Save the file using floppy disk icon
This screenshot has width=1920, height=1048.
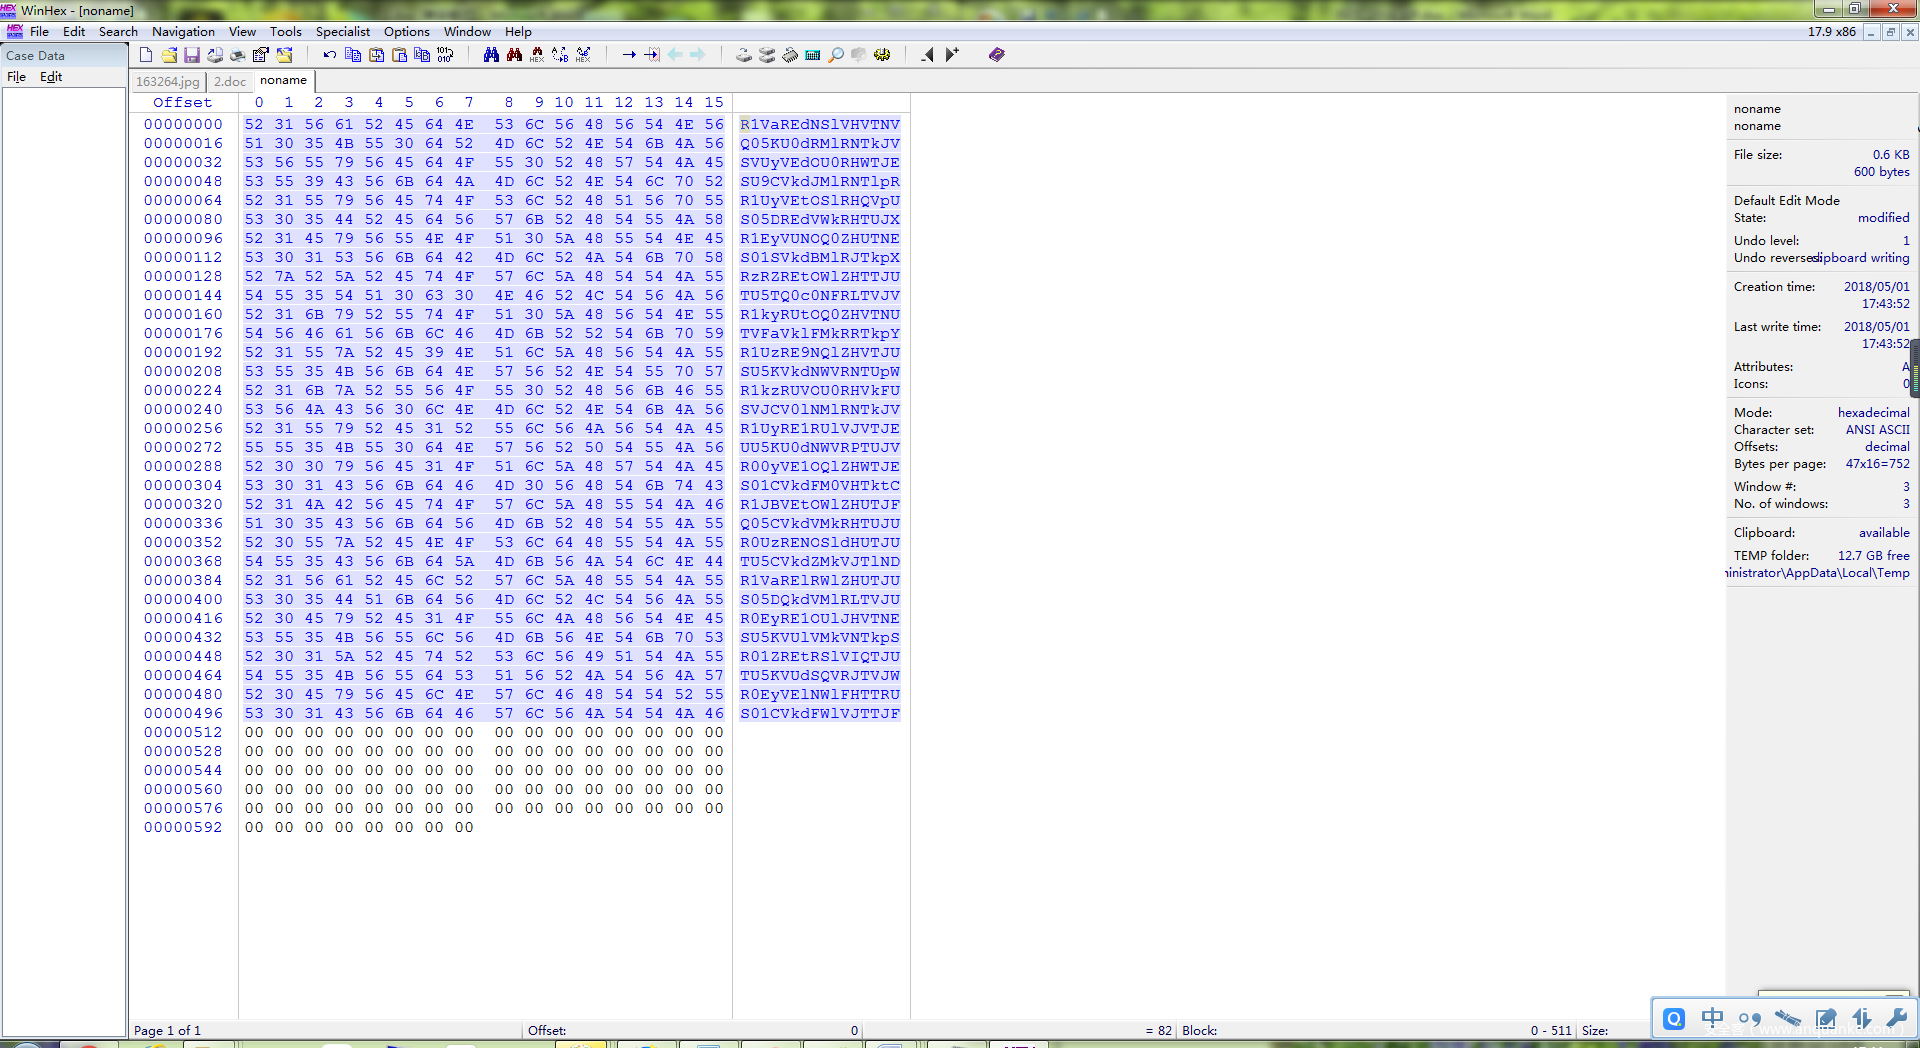(192, 55)
